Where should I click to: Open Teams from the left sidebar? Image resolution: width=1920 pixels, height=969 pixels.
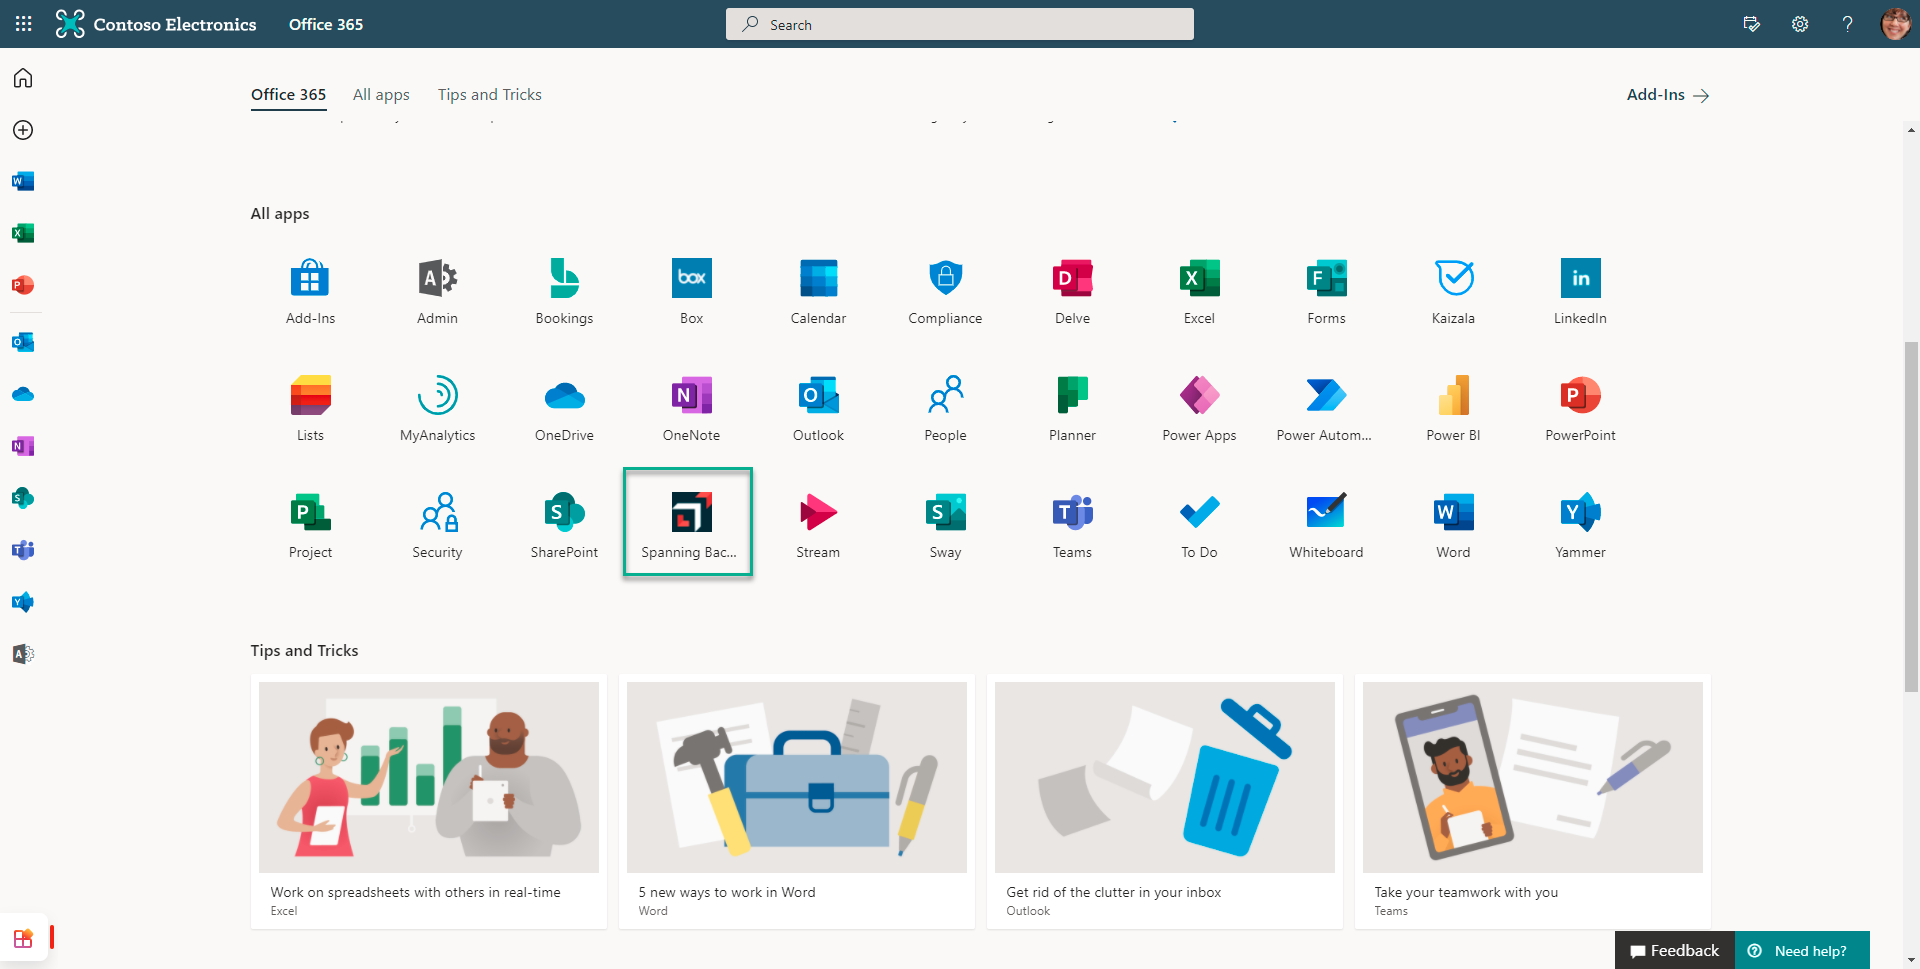click(23, 550)
